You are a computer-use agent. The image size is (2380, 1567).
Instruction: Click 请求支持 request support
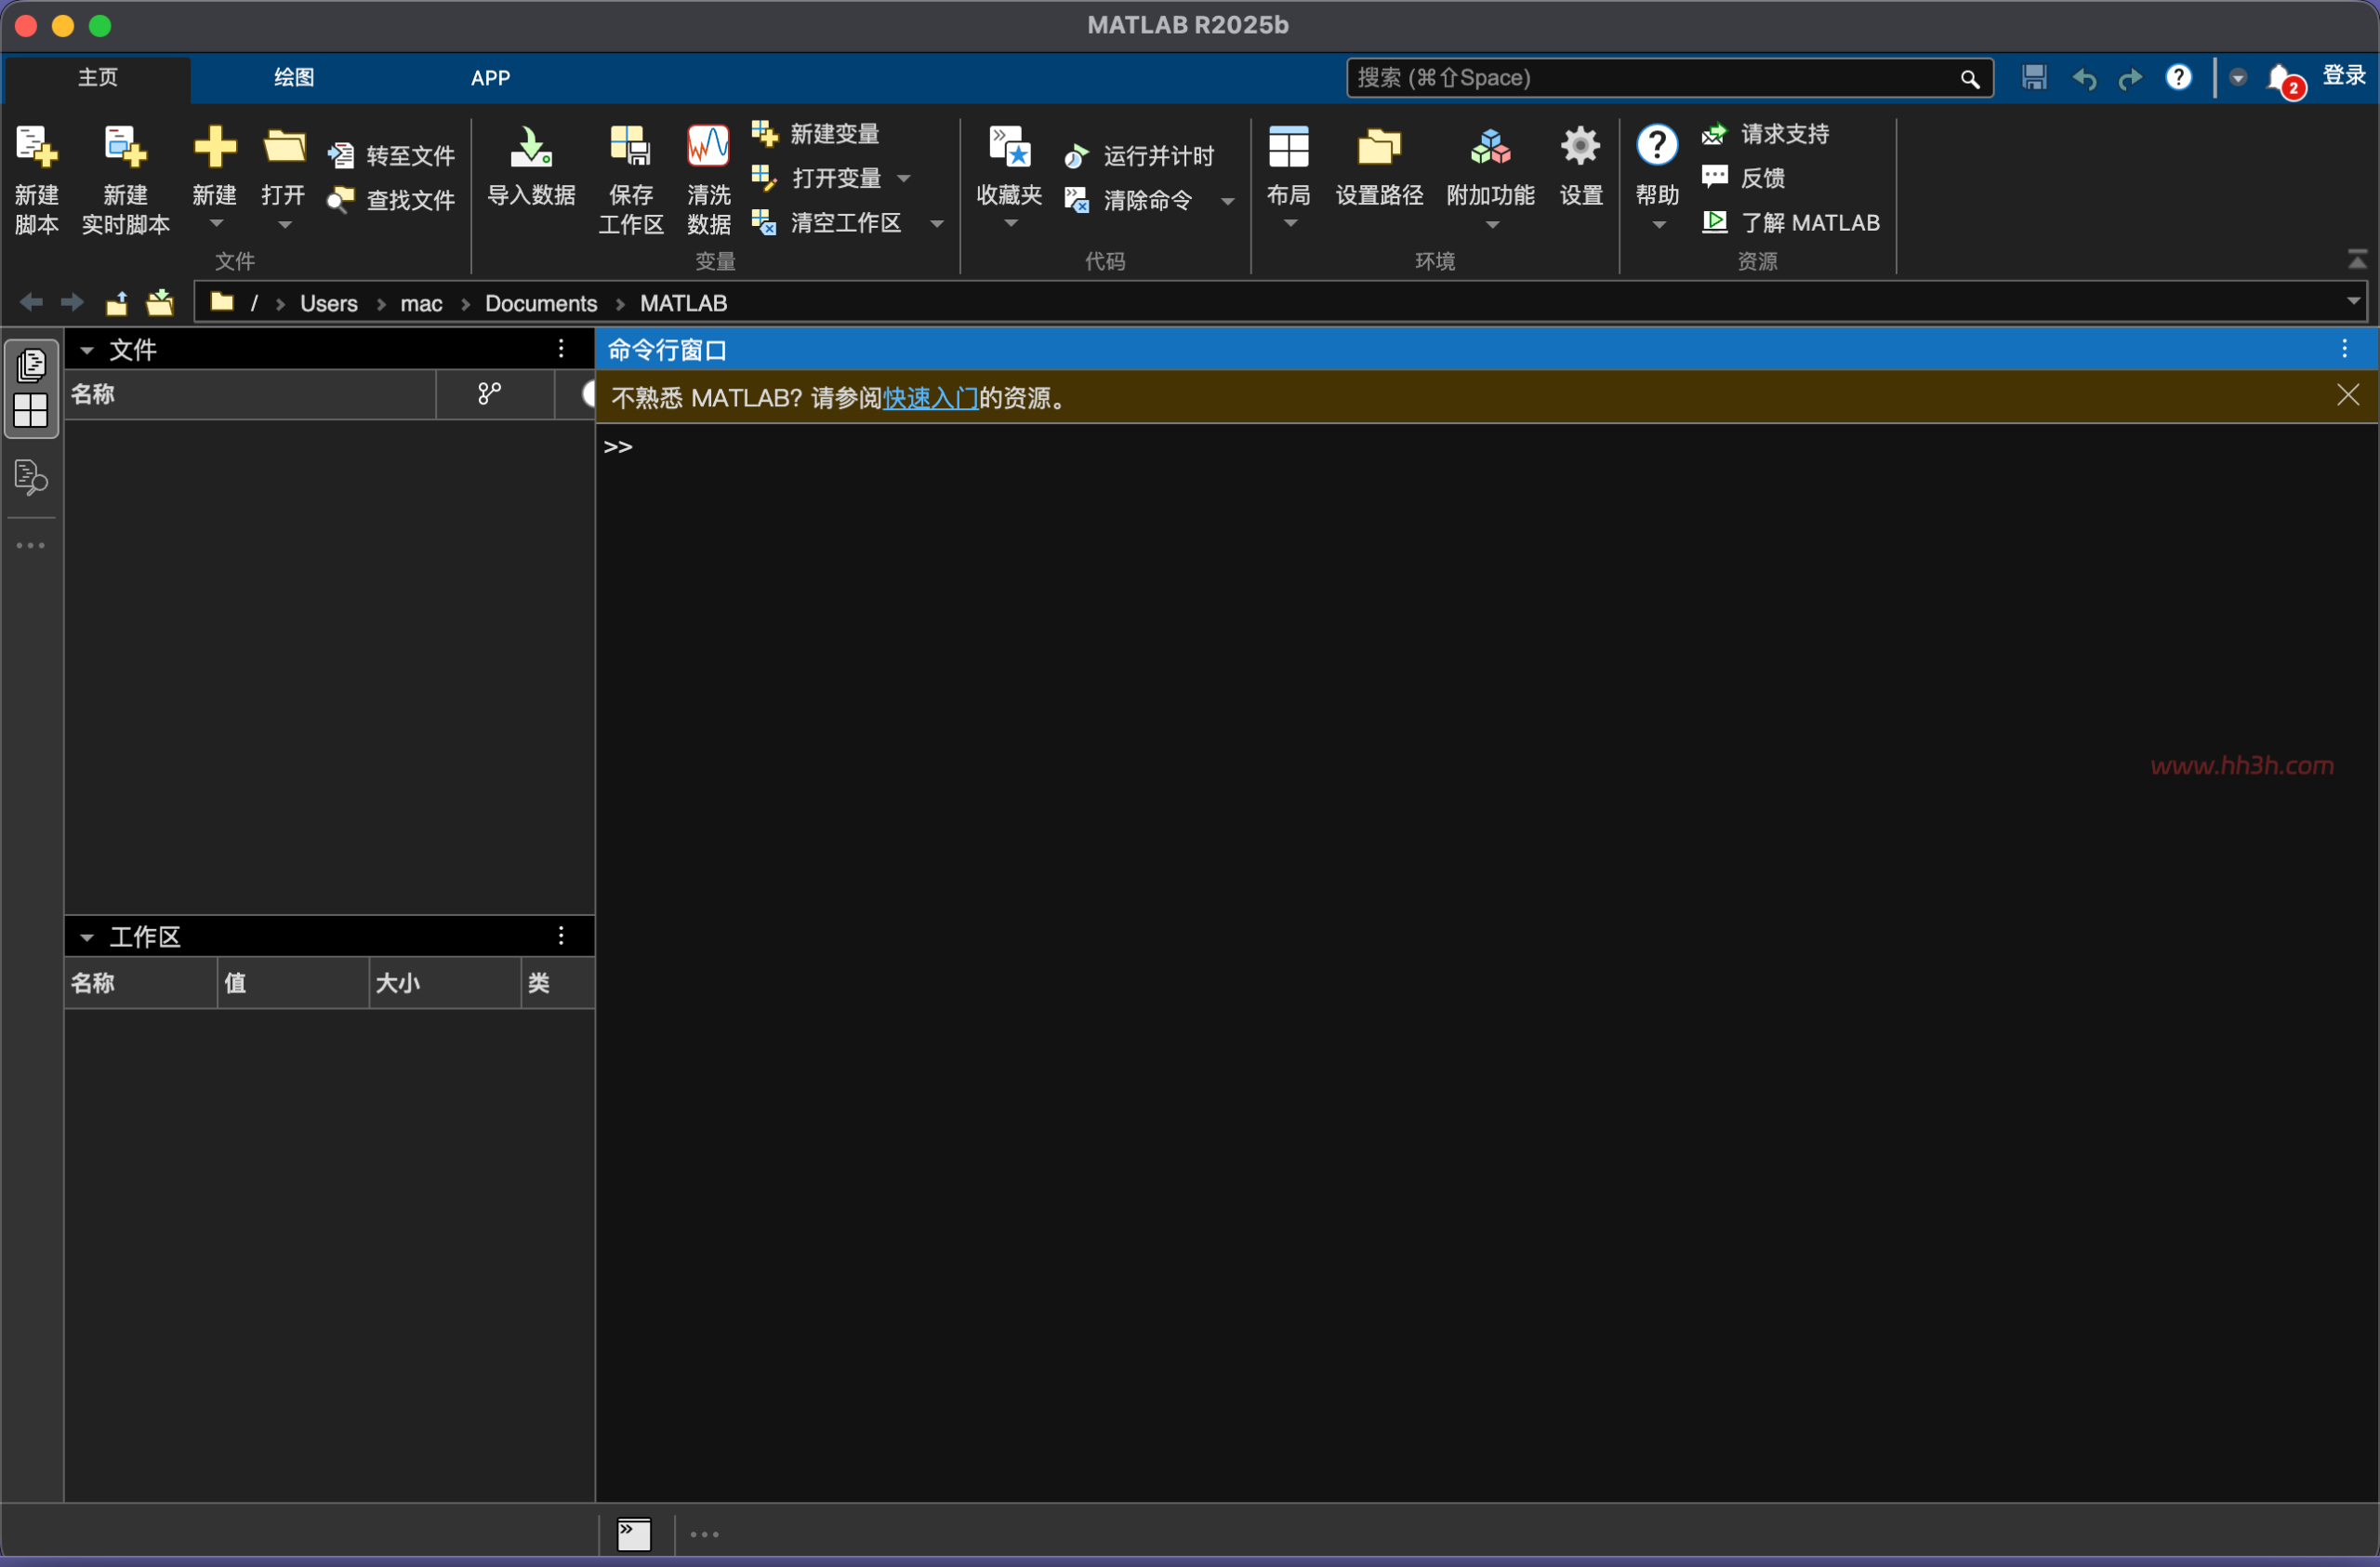[x=1766, y=134]
